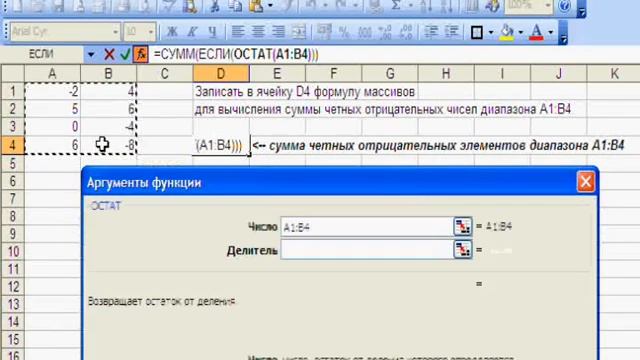Toggle underline formatting (Ч)
Viewport: 640px width, 360px height.
tap(212, 31)
